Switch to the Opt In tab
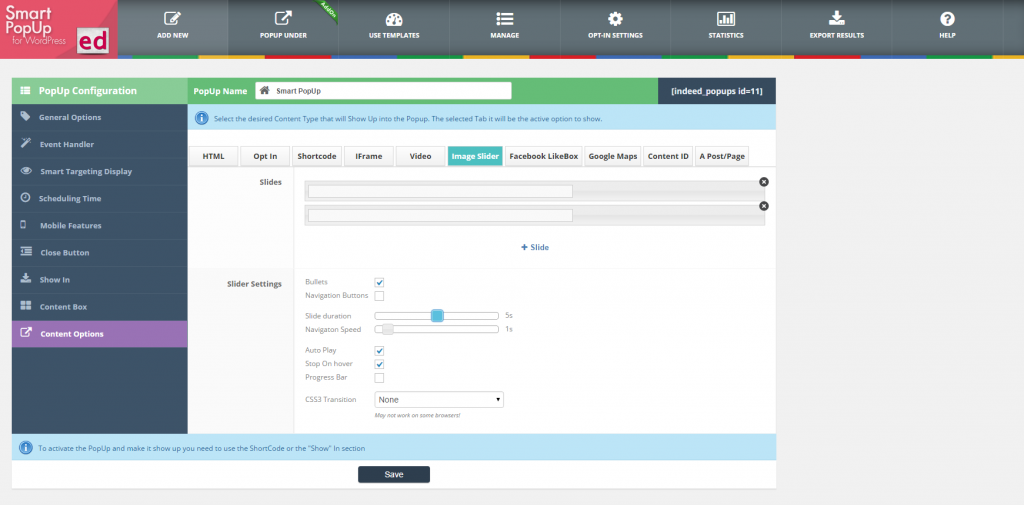 264,156
